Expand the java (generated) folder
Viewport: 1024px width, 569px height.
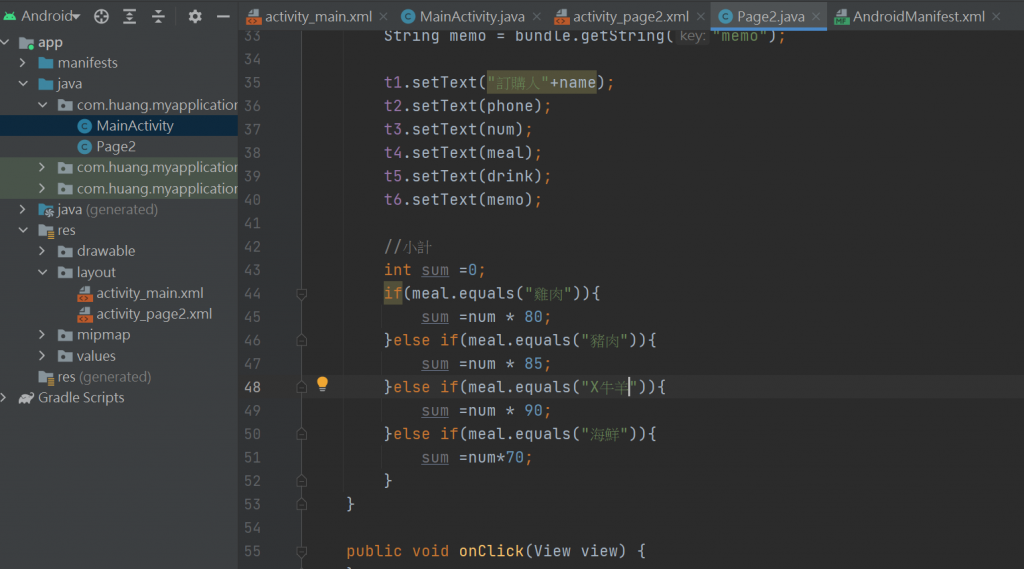[x=23, y=209]
